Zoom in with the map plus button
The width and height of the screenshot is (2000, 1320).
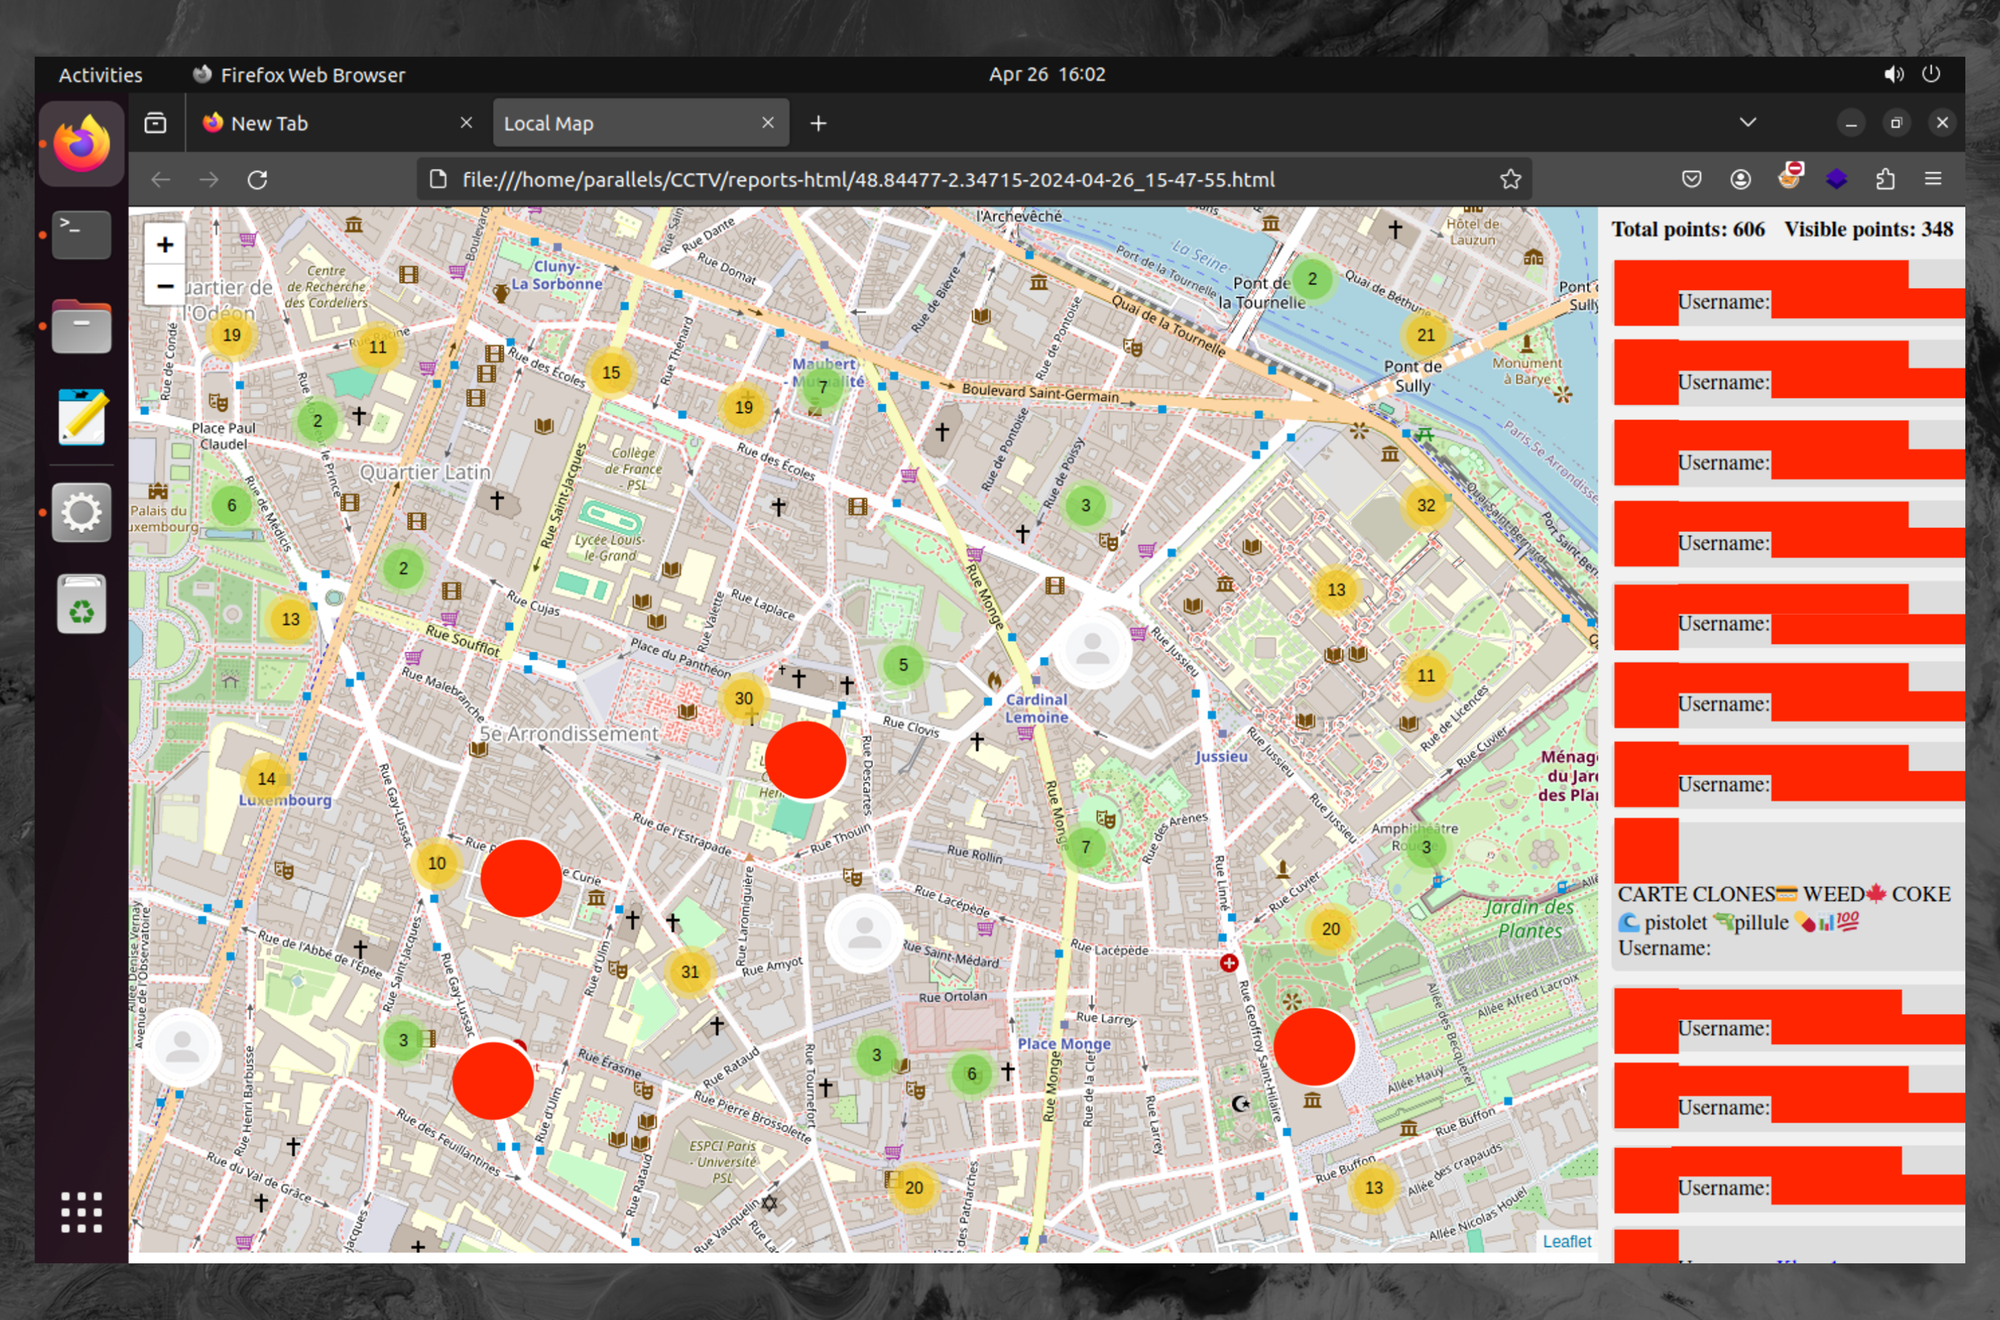coord(165,244)
